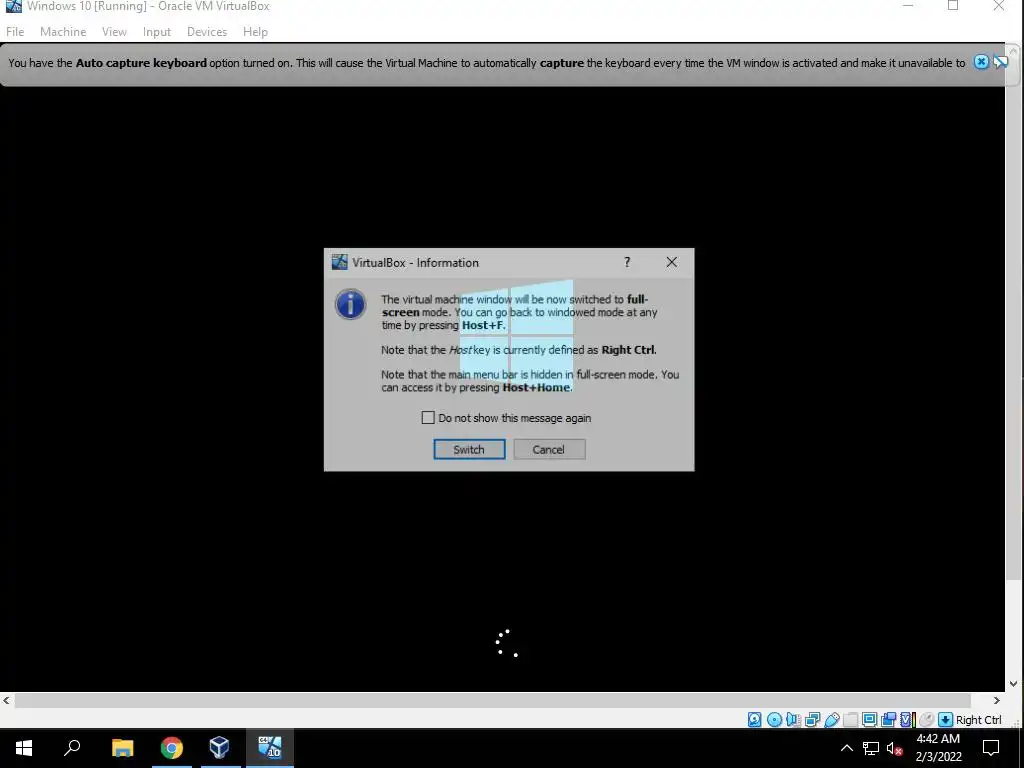
Task: Open VirtualBox Manager from the taskbar
Action: (219, 748)
